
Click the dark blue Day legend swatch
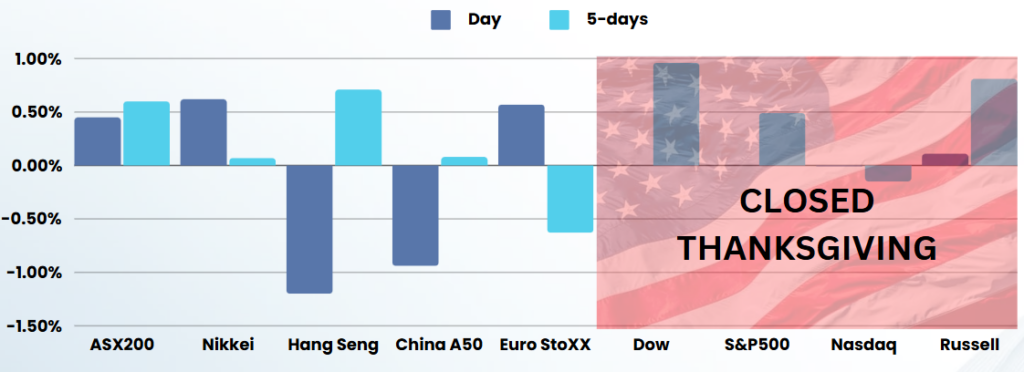[x=440, y=20]
